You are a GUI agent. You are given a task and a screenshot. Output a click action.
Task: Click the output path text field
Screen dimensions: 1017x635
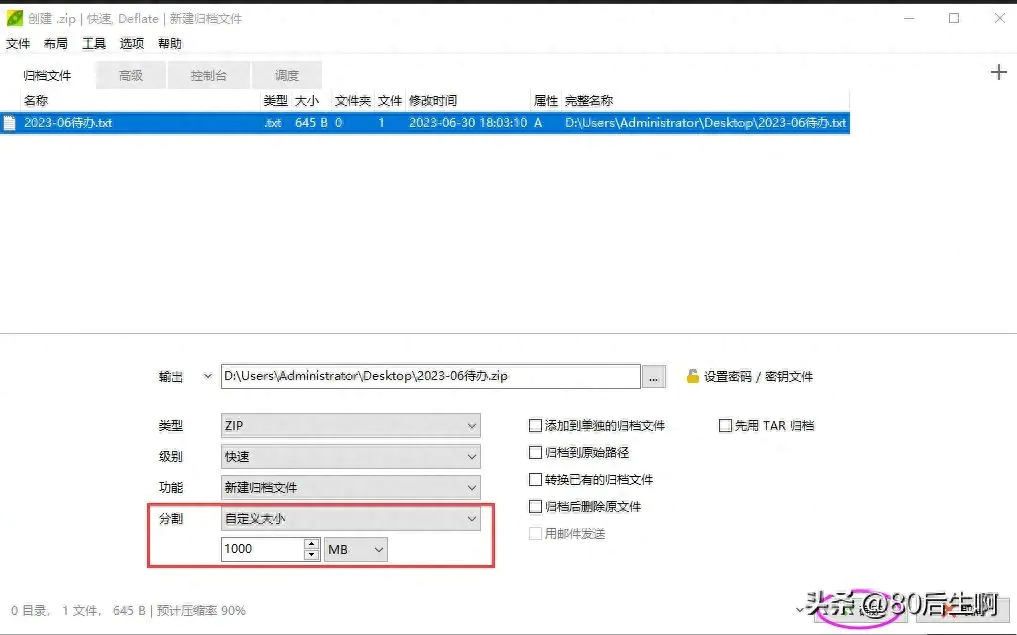click(x=430, y=376)
